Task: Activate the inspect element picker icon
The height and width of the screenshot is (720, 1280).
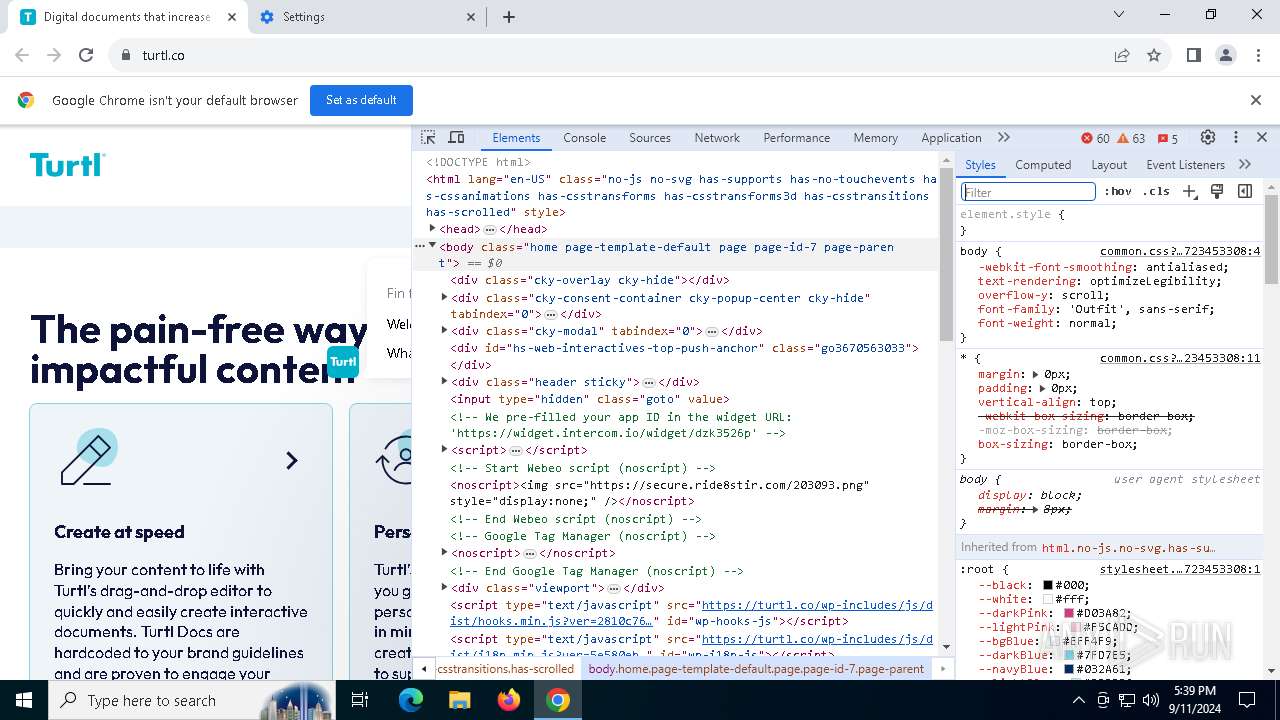Action: point(428,138)
